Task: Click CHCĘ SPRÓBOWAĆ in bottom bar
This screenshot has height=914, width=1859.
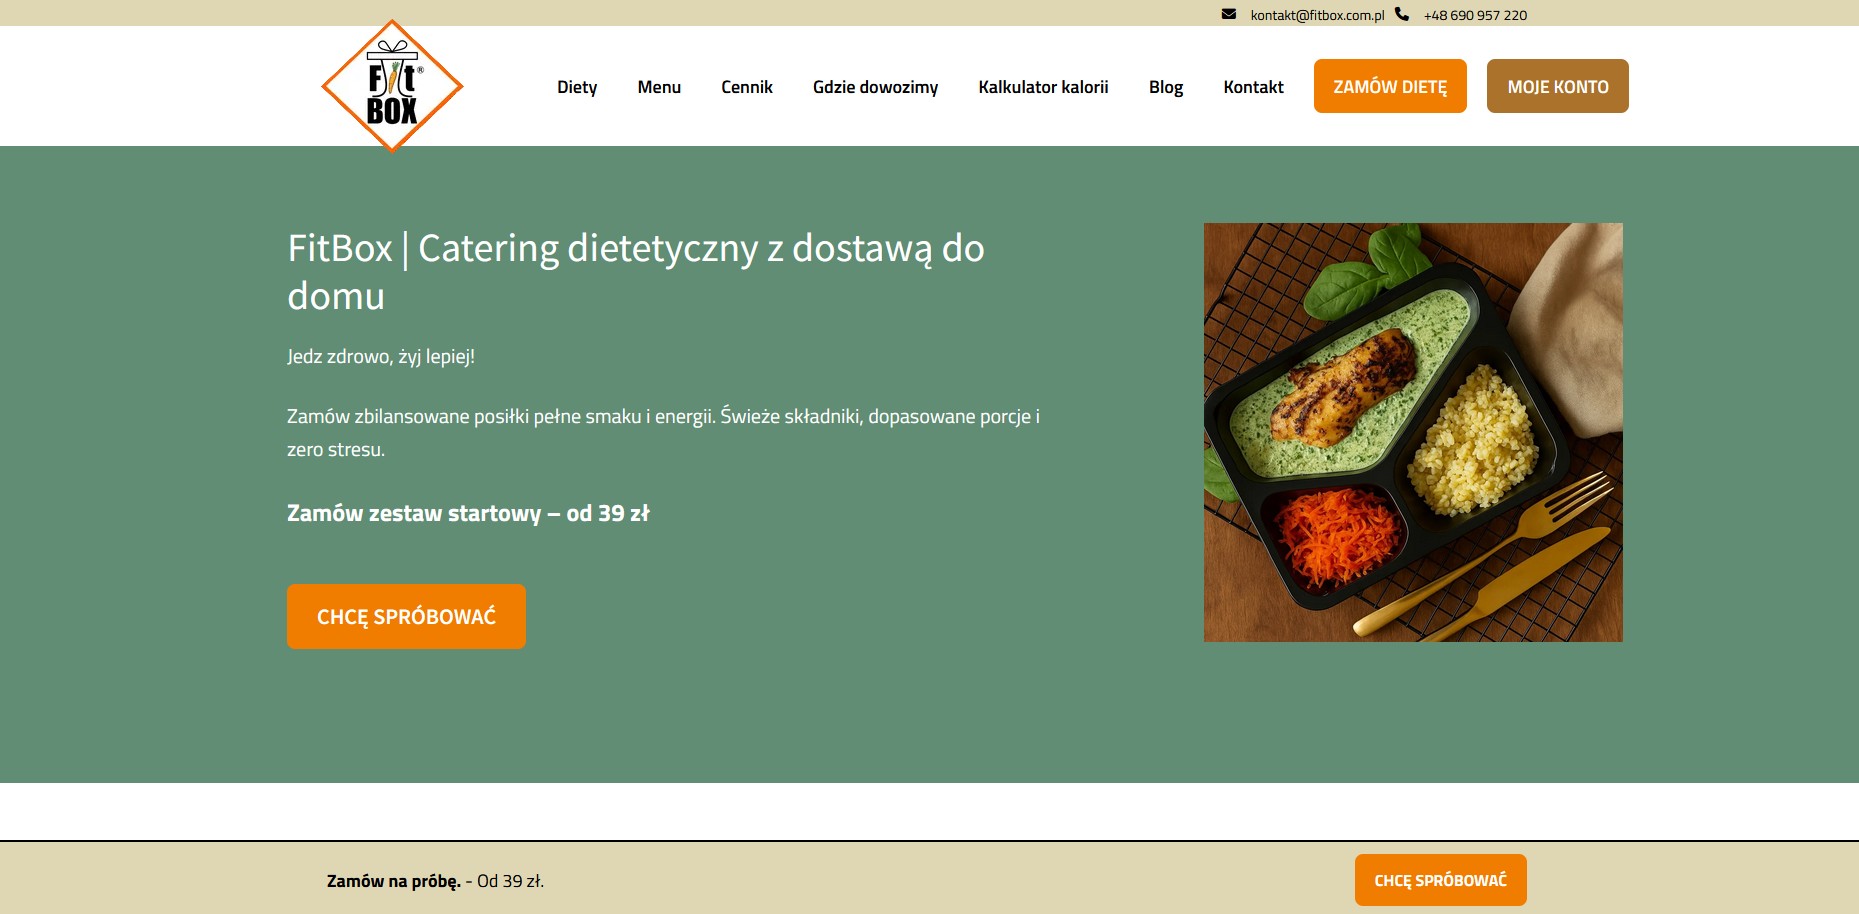Action: (x=1440, y=880)
